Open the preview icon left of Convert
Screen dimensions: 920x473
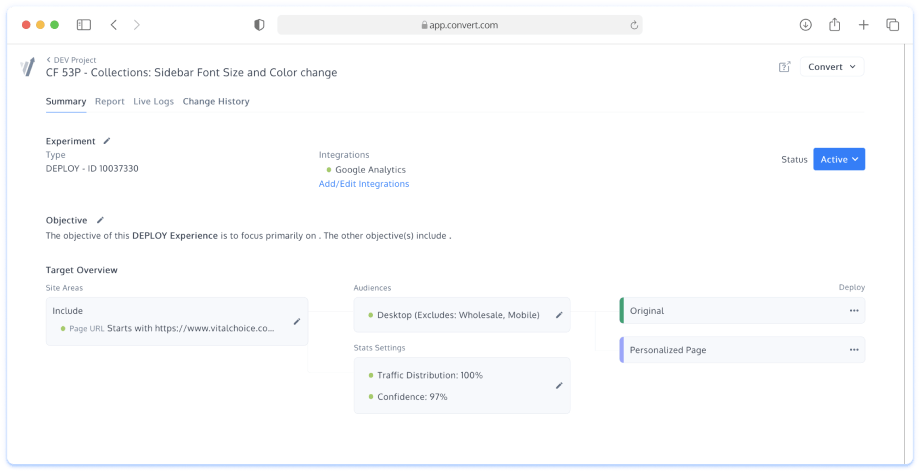pyautogui.click(x=785, y=67)
